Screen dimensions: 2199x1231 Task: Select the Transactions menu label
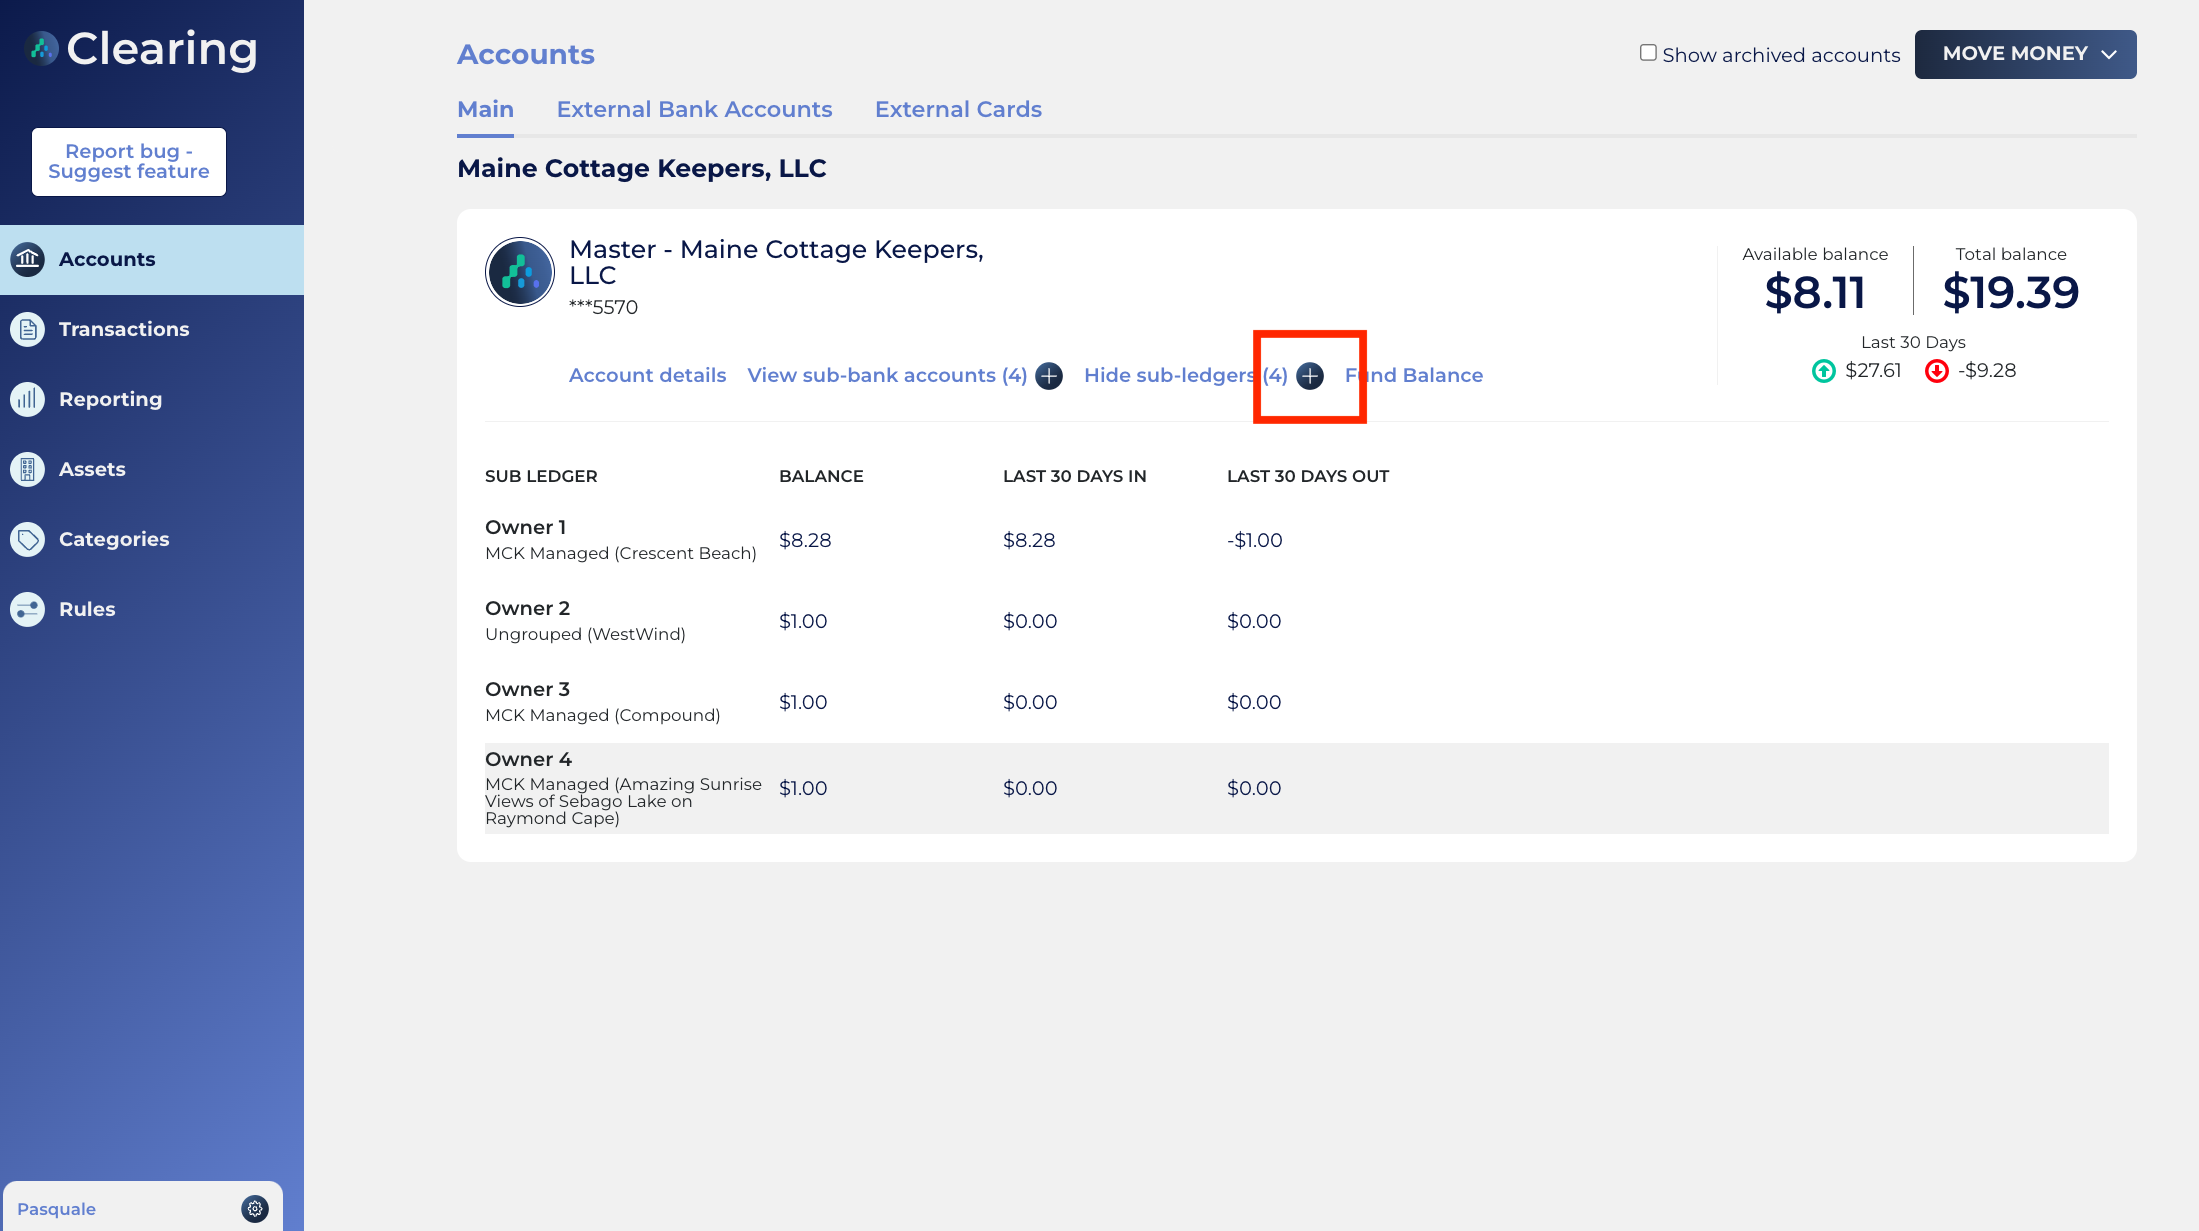pyautogui.click(x=124, y=329)
